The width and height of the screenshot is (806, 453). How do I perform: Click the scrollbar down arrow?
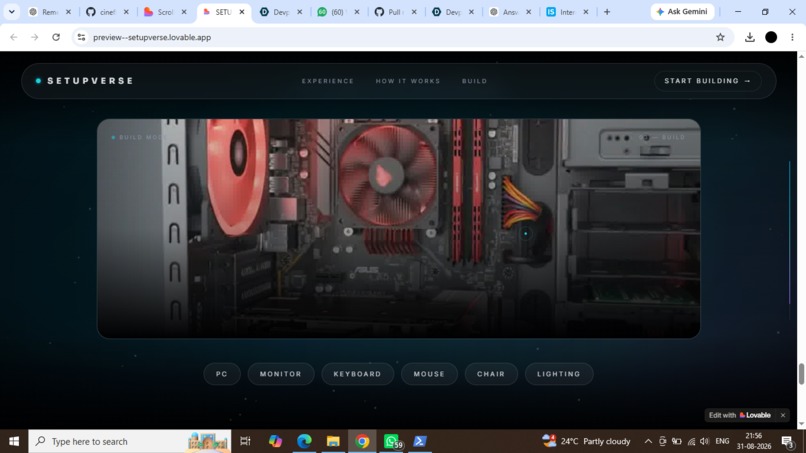[801, 424]
